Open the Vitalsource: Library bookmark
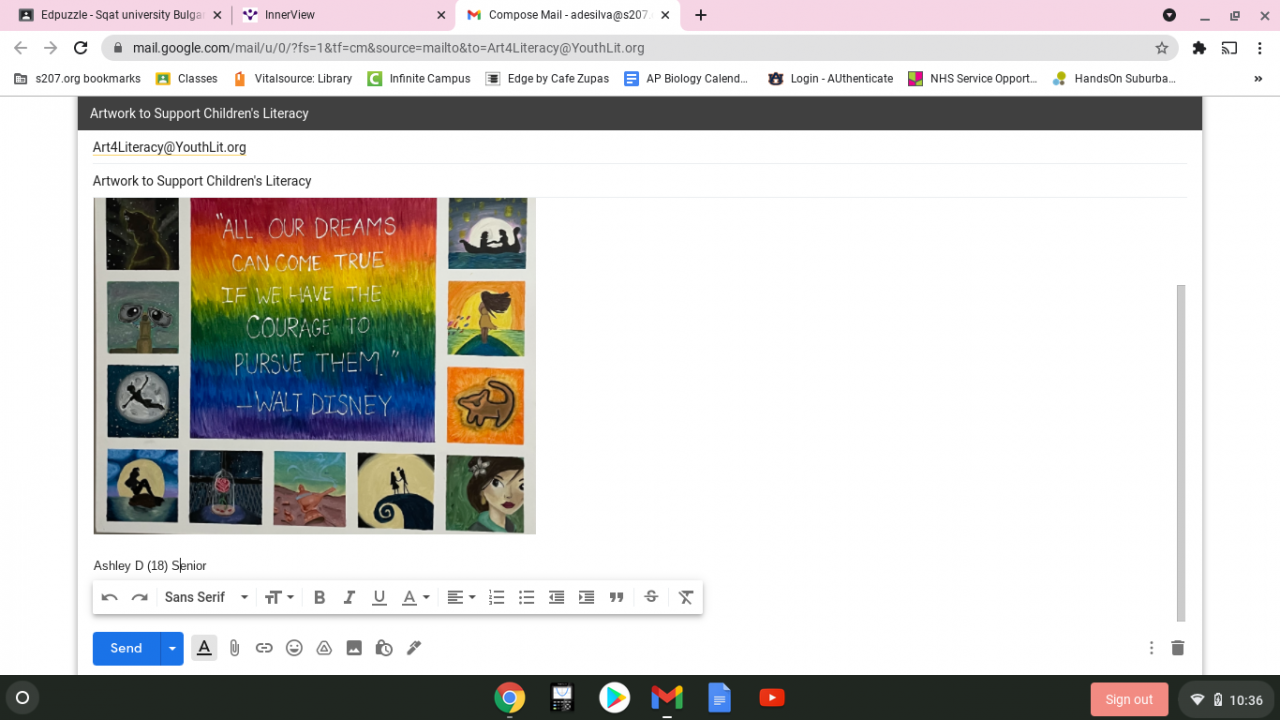 tap(292, 79)
